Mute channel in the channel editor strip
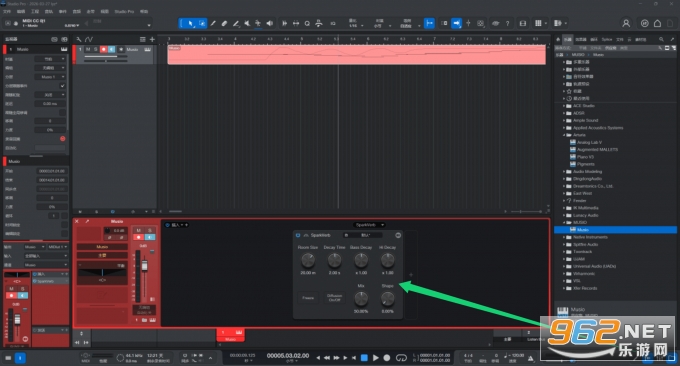This screenshot has height=366, width=680. pos(139,230)
